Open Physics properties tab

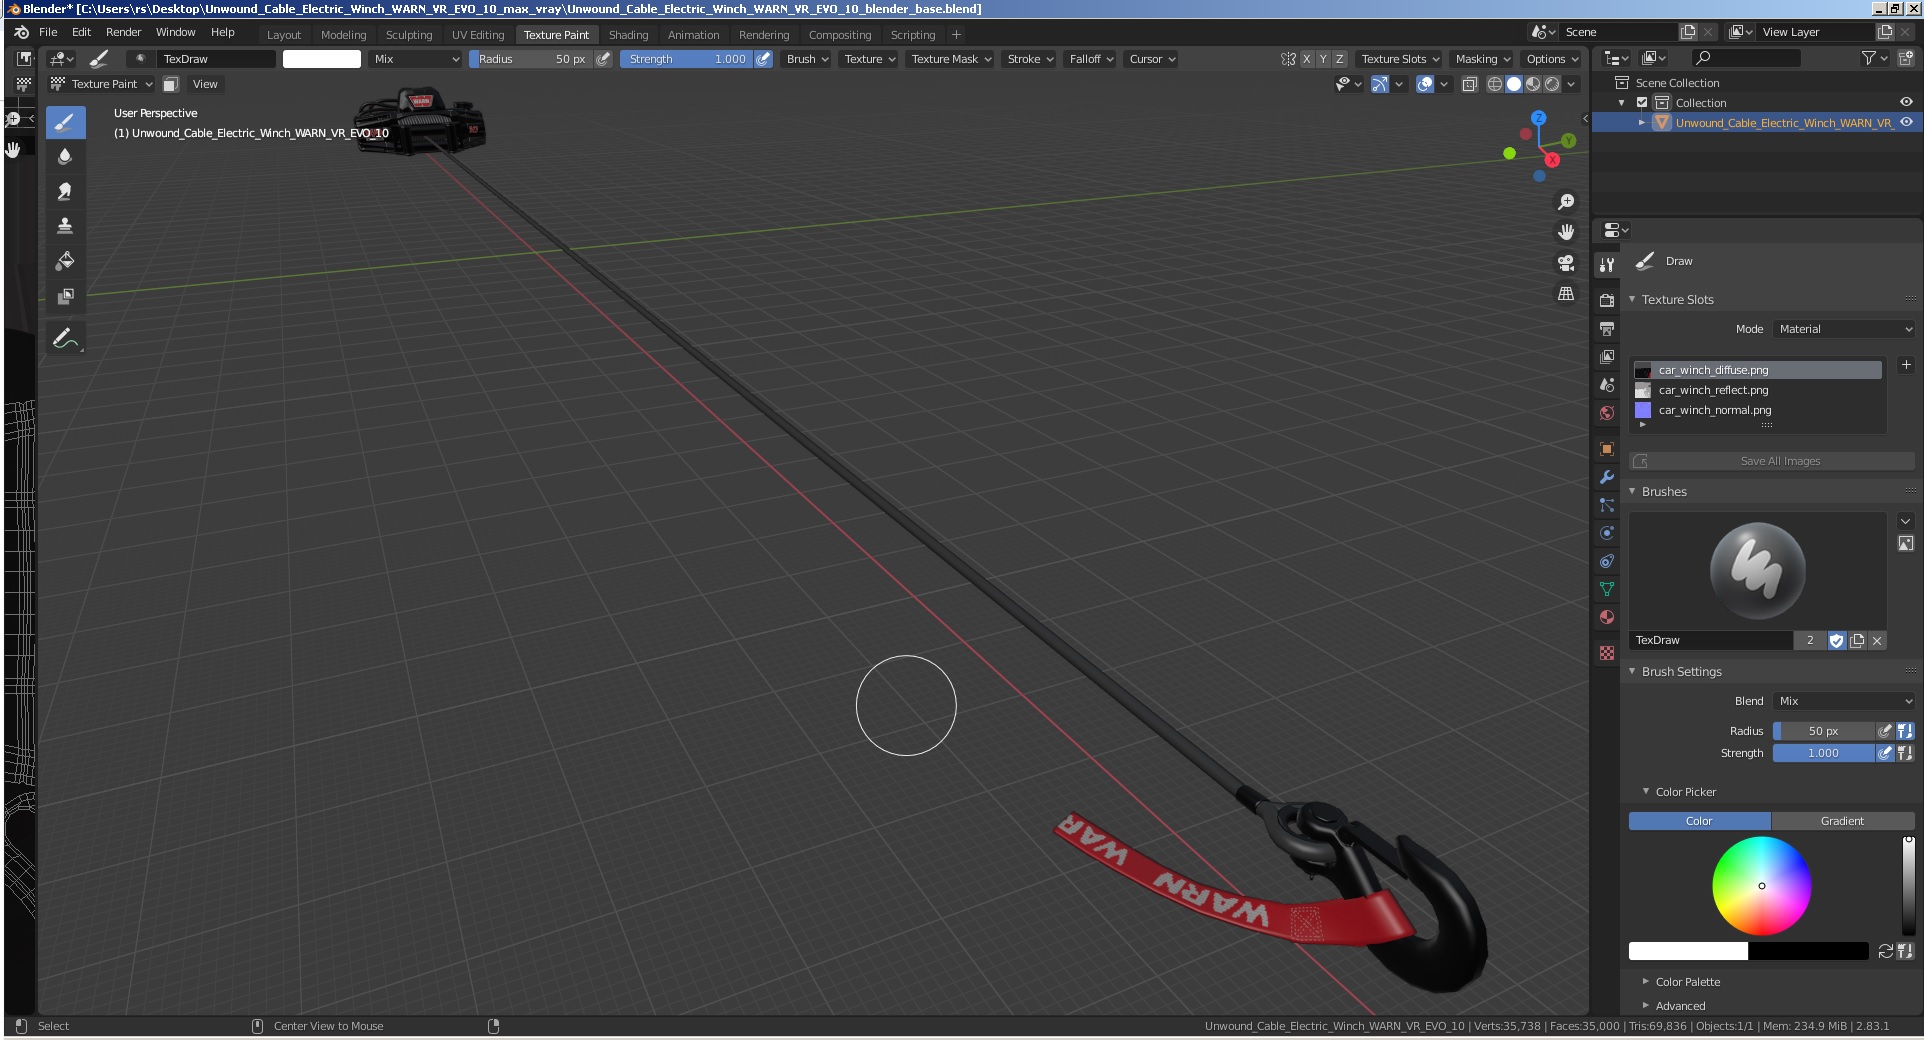click(x=1607, y=533)
